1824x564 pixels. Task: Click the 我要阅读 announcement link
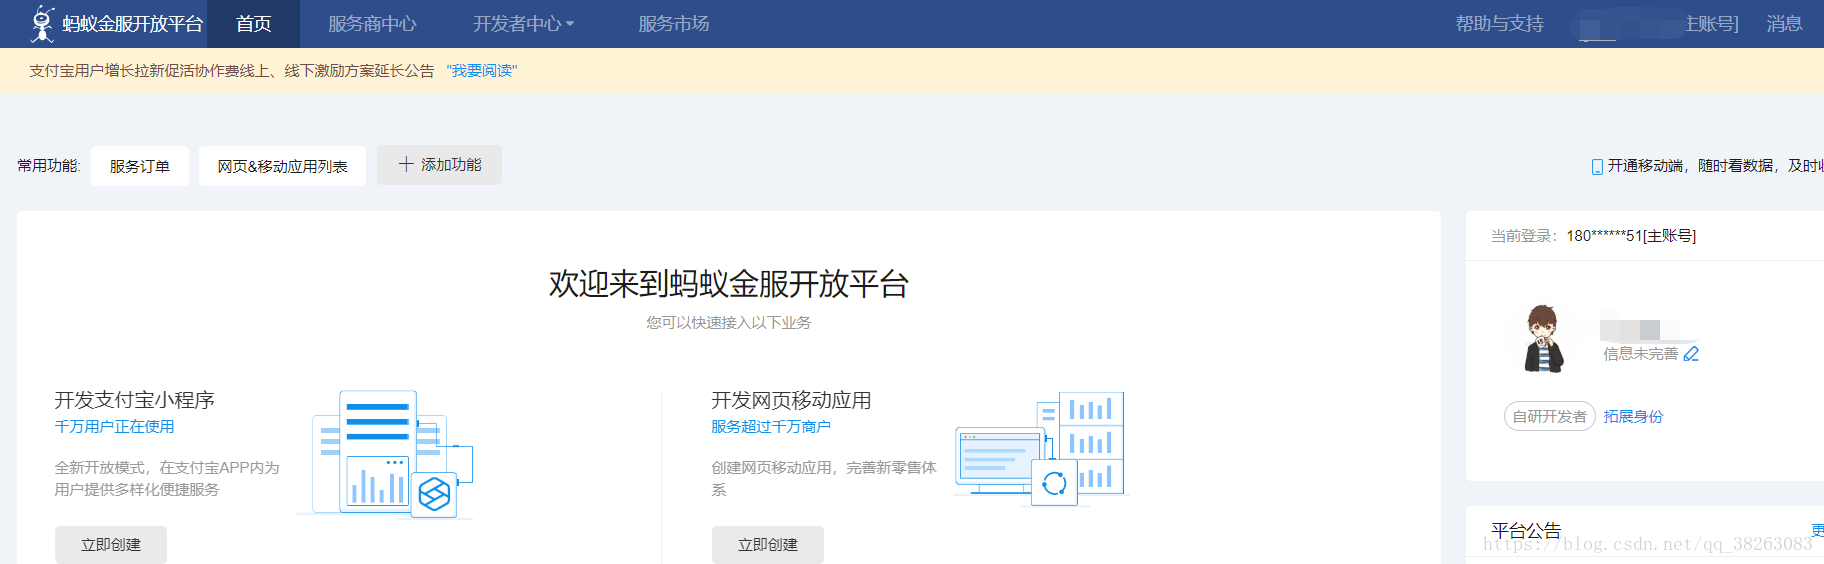(x=482, y=71)
